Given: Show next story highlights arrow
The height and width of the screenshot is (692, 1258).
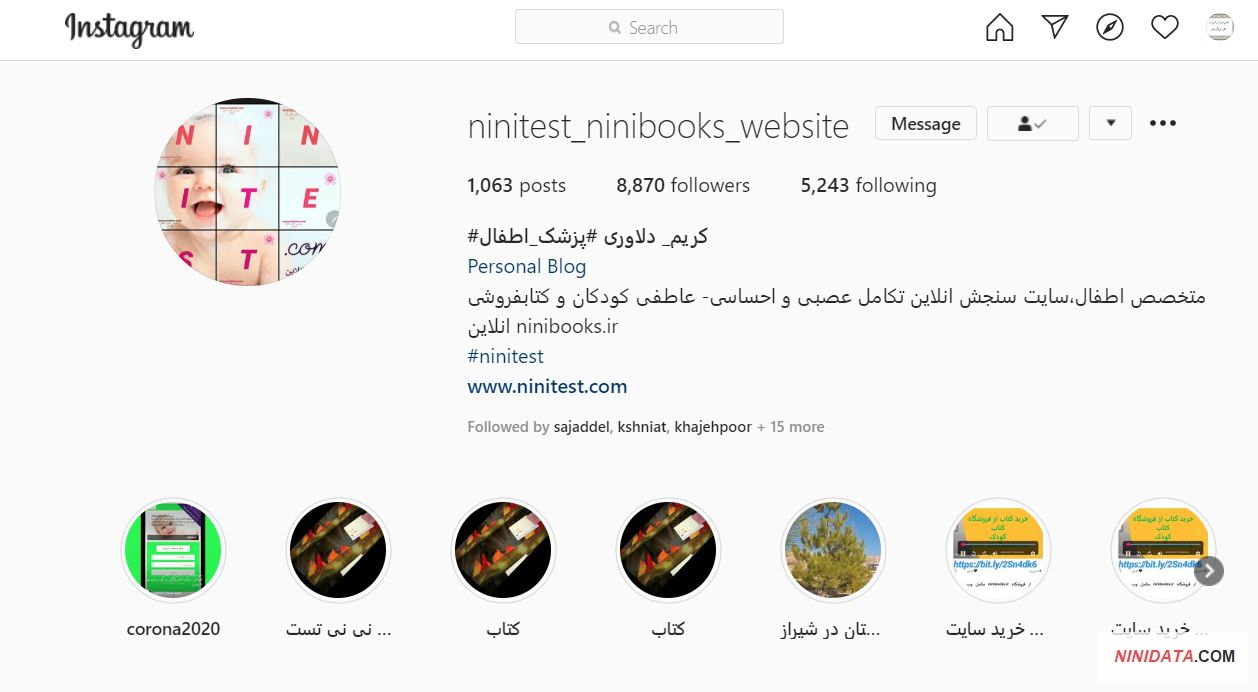Looking at the screenshot, I should [1209, 571].
